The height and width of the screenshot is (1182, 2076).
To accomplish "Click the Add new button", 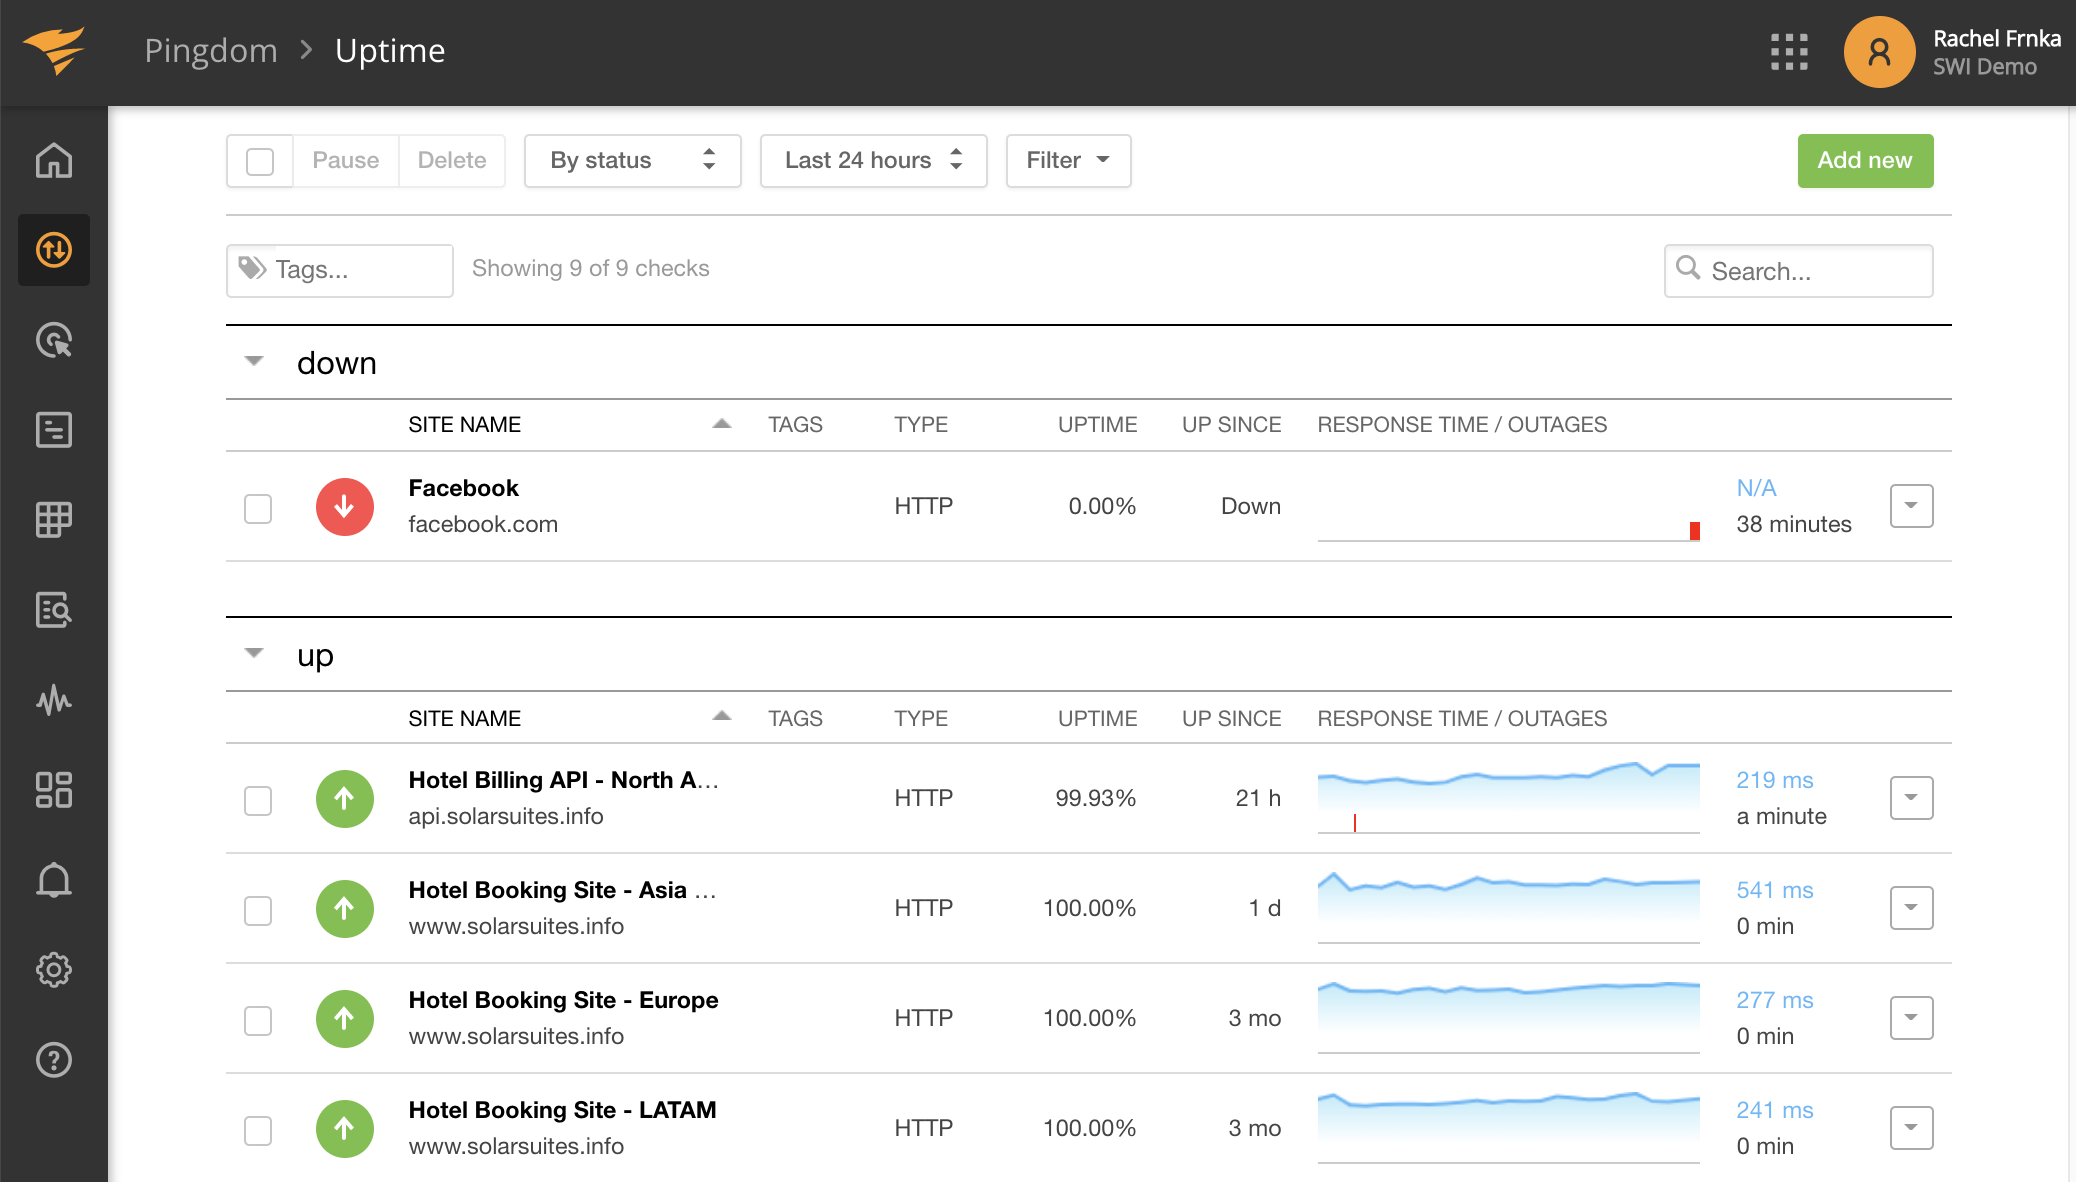I will [1864, 160].
